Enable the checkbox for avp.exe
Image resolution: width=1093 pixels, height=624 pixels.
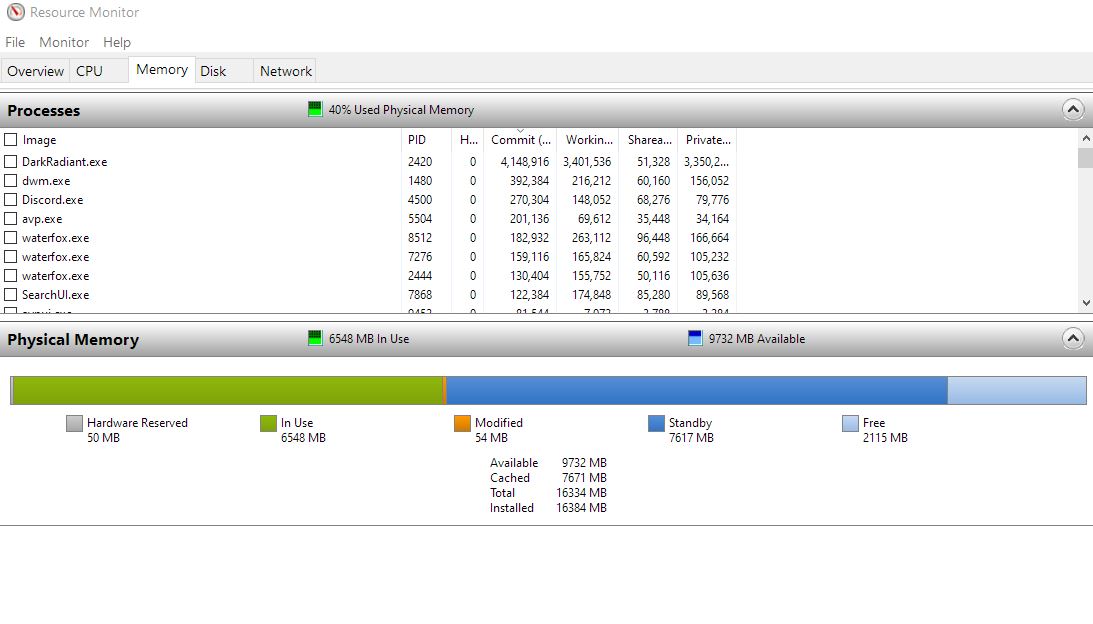[11, 218]
